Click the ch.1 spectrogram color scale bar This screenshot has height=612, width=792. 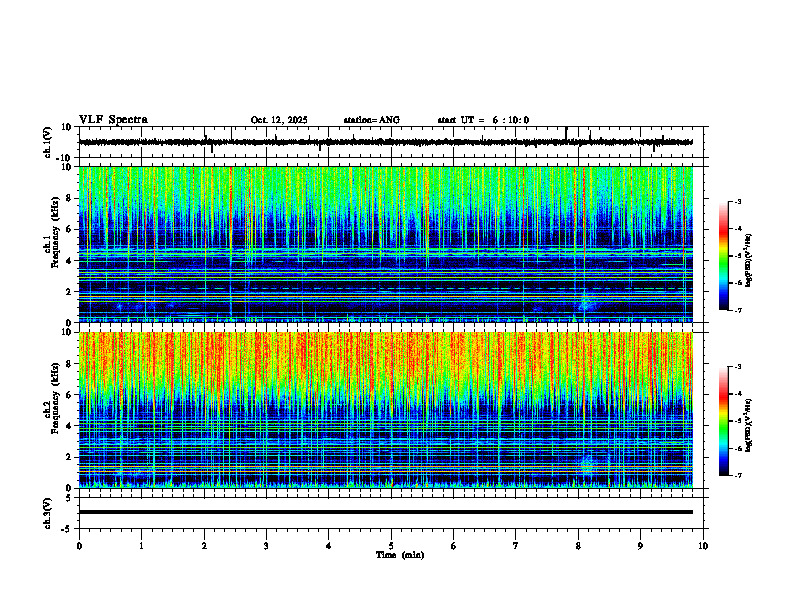point(724,256)
